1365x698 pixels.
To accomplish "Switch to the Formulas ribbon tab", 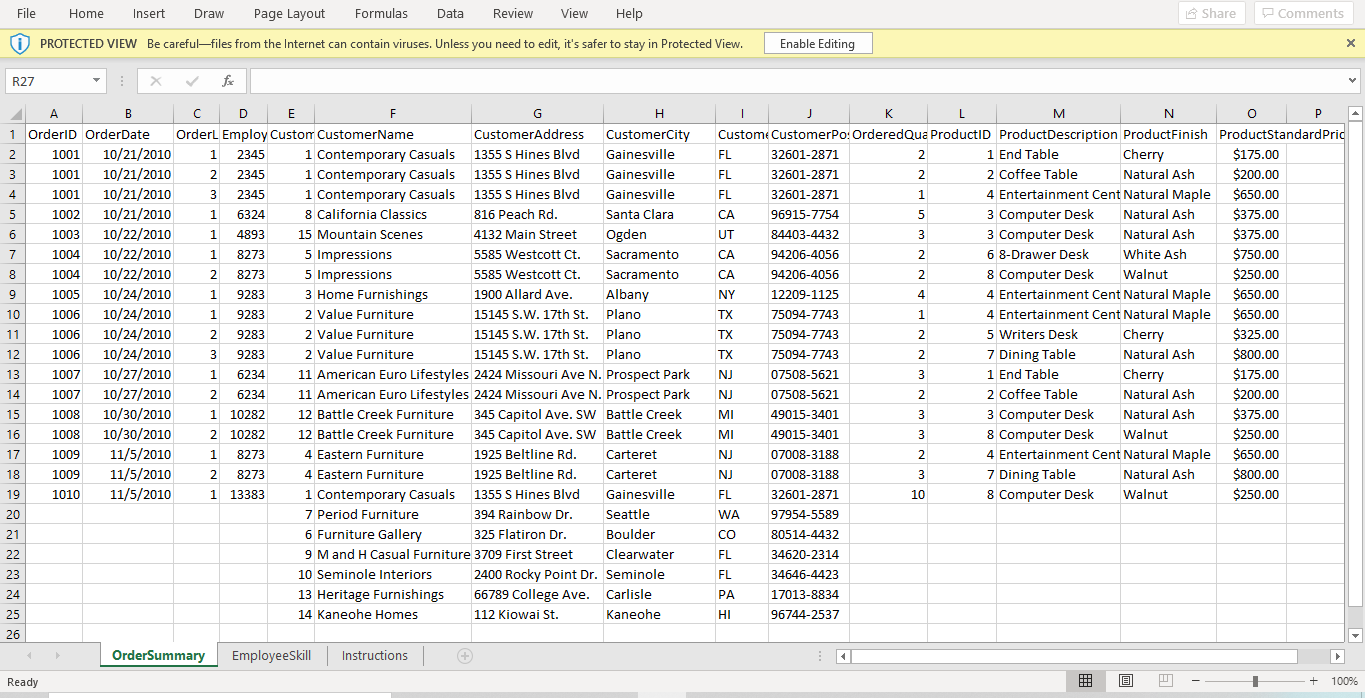I will coord(381,13).
